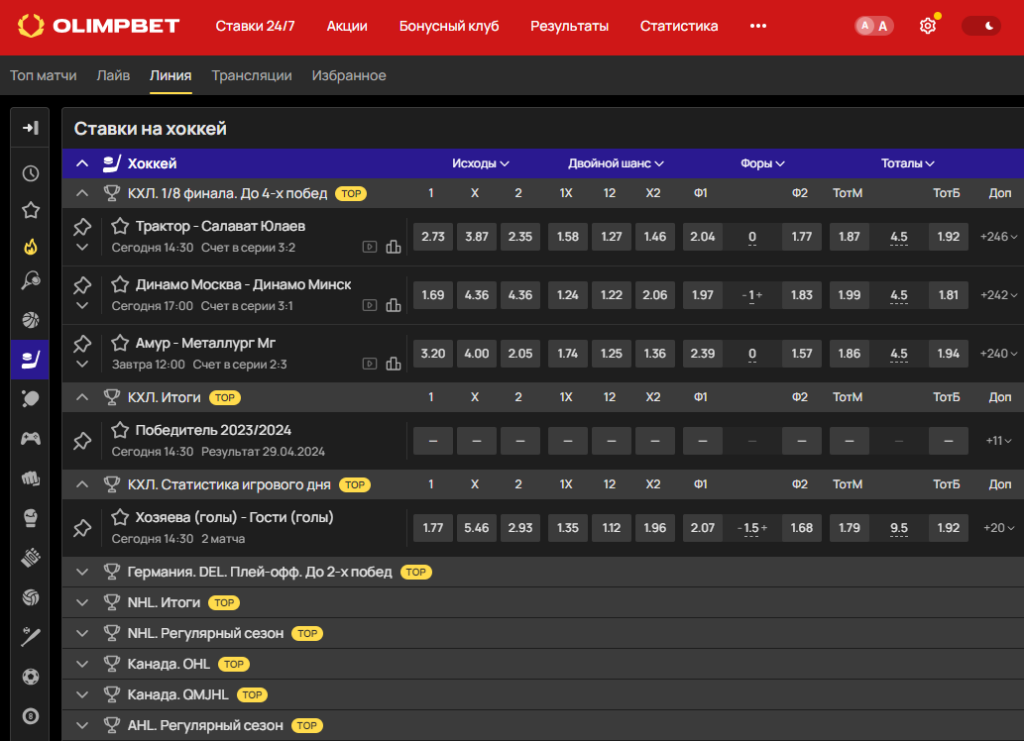Select the Линия tab
The width and height of the screenshot is (1024, 741).
pos(170,76)
